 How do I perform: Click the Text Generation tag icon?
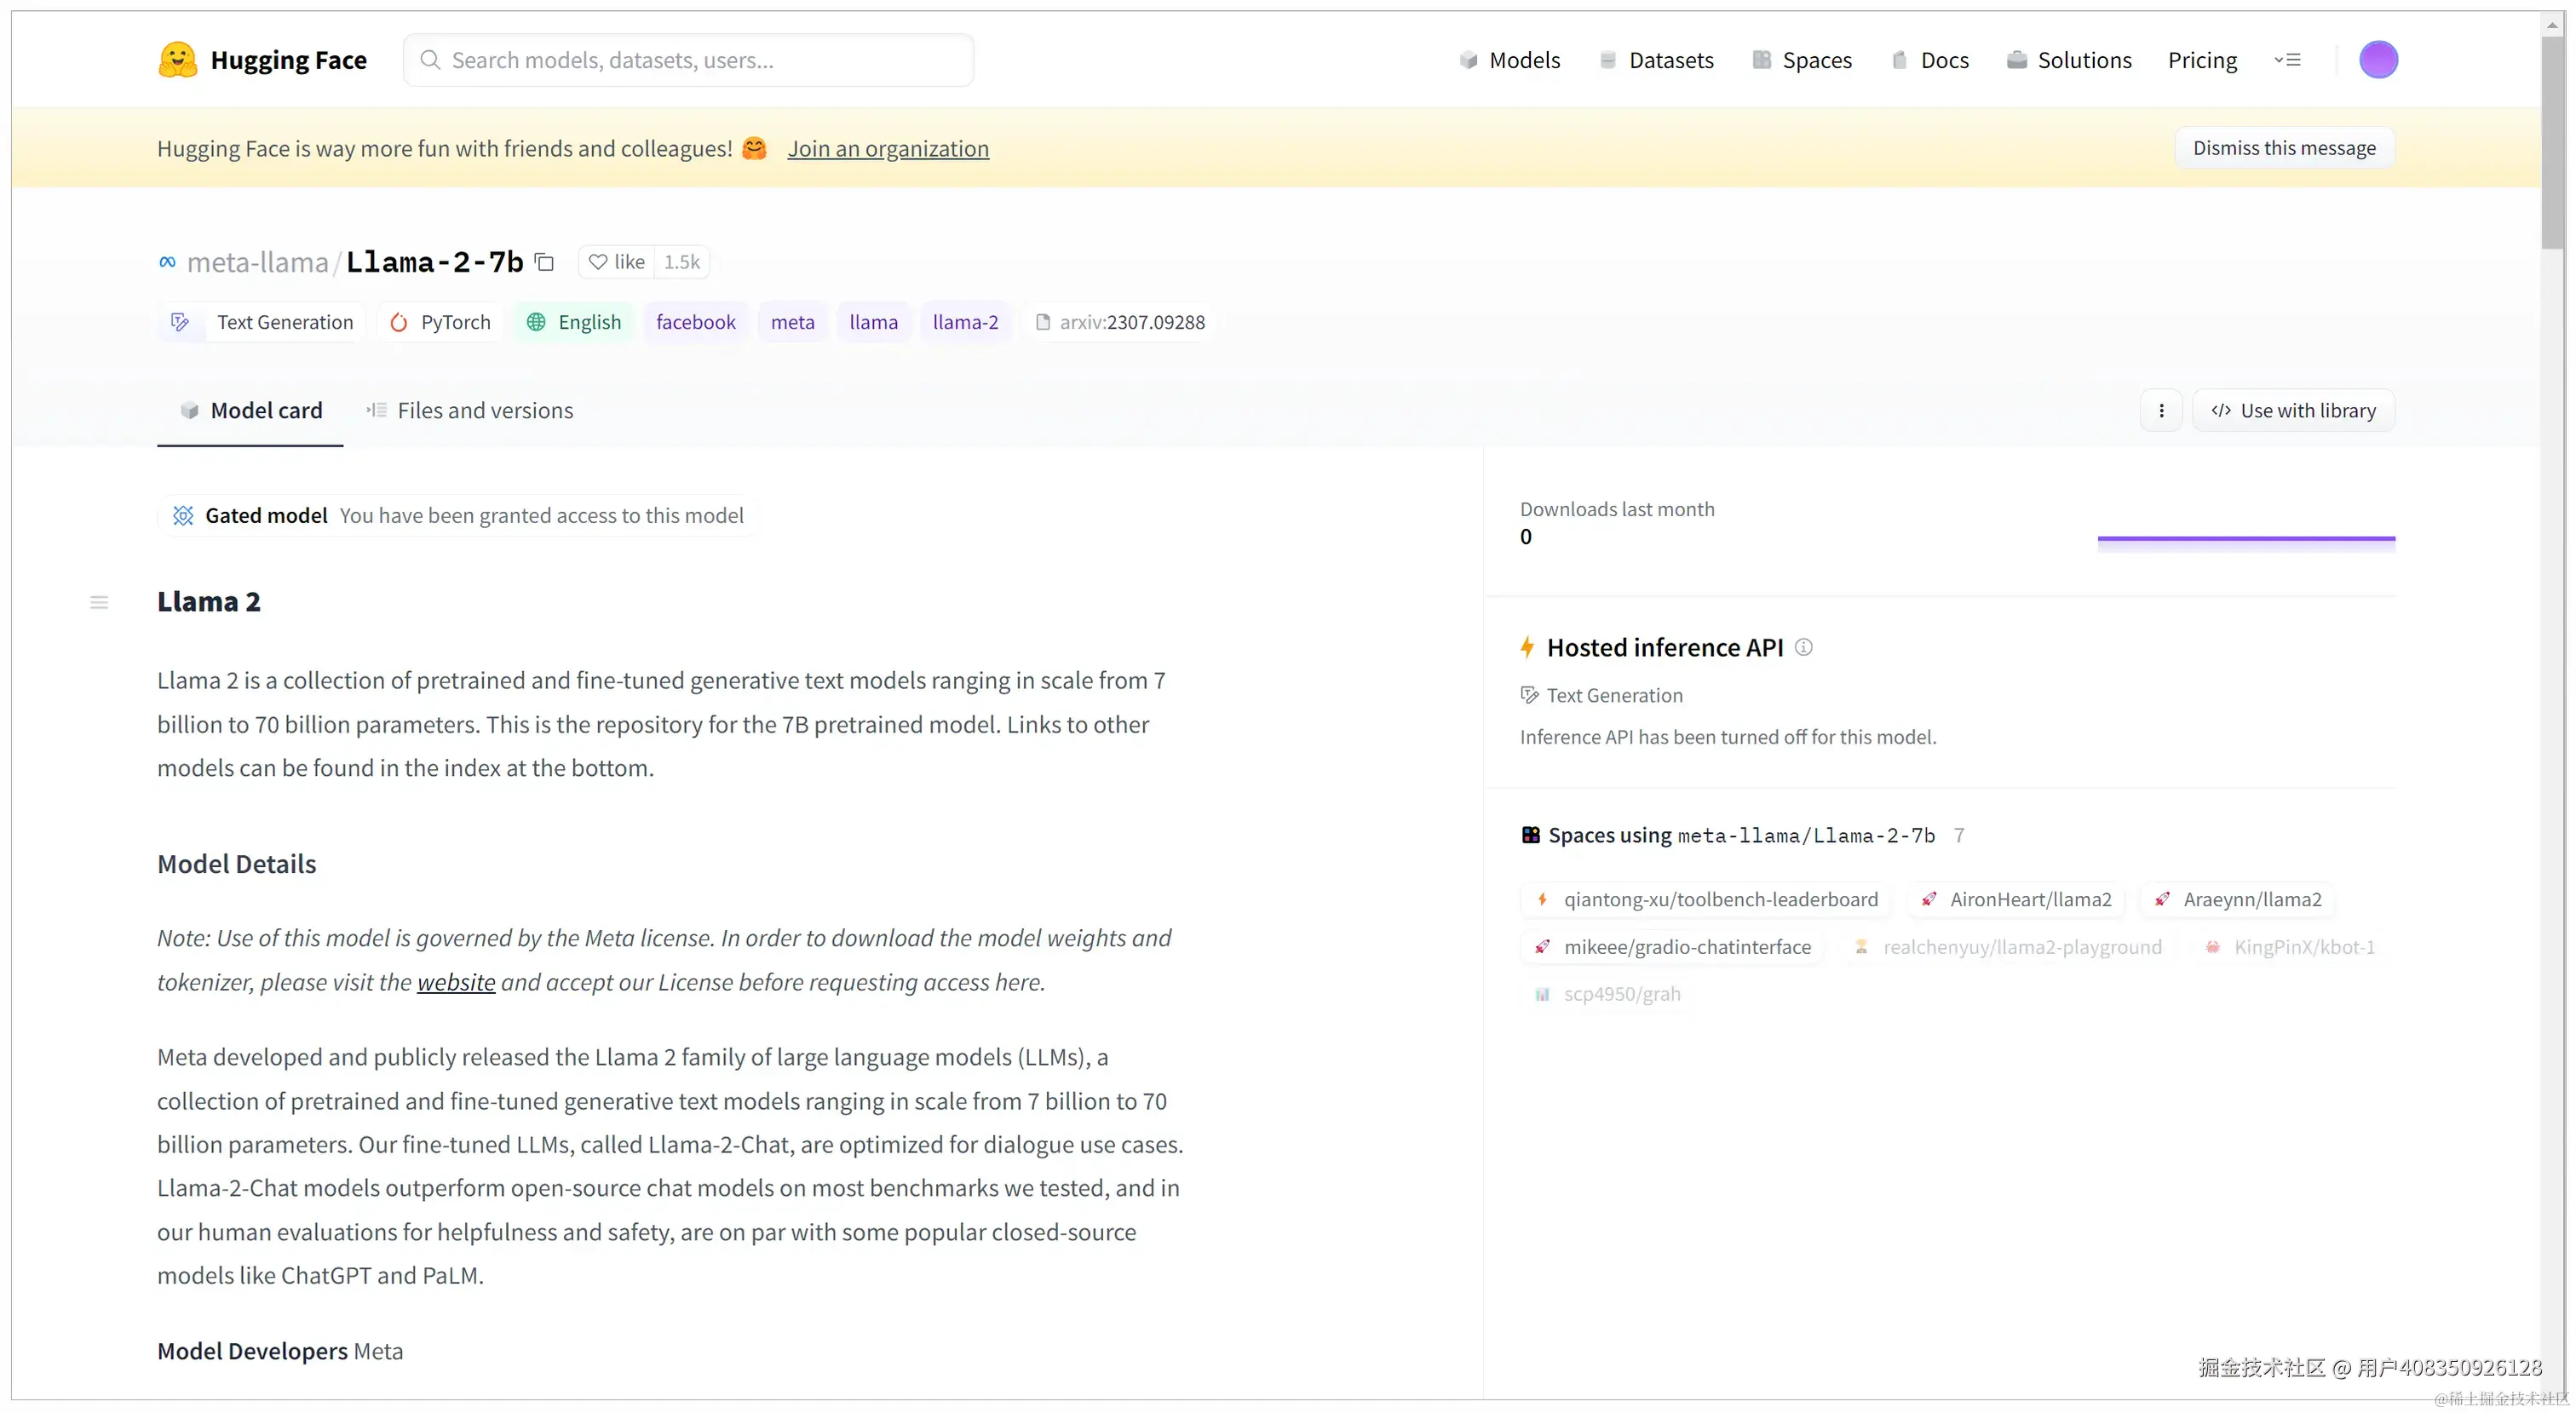pos(180,322)
